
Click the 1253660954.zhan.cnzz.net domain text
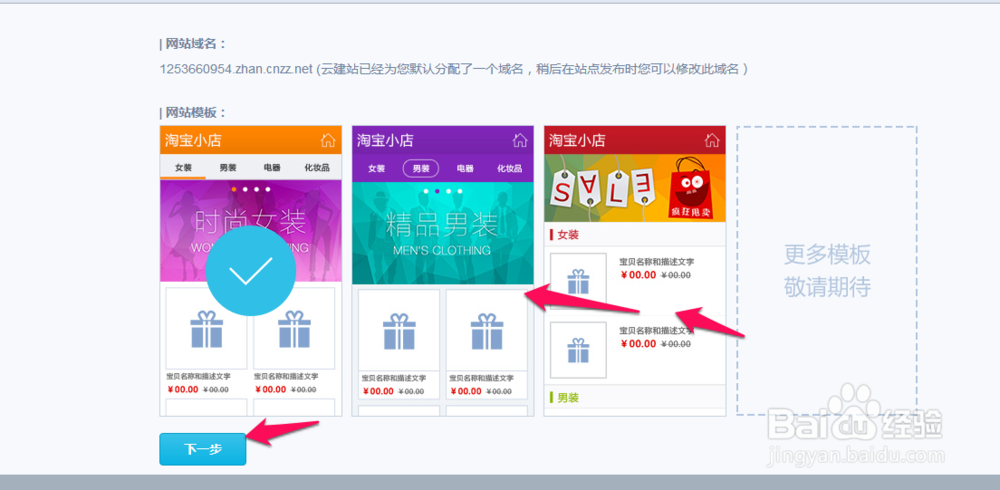pyautogui.click(x=237, y=69)
